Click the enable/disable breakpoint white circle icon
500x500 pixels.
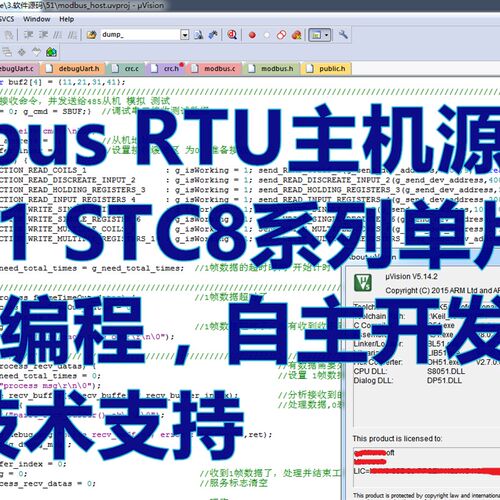[x=267, y=35]
